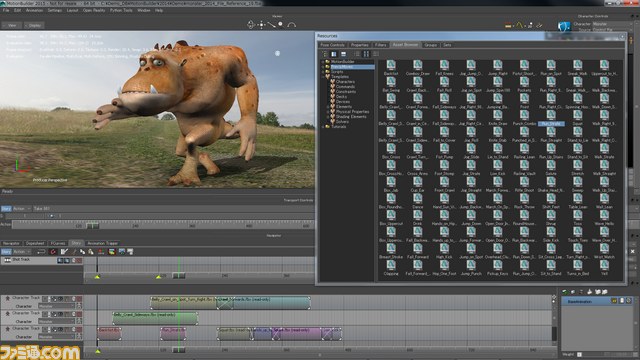This screenshot has width=640, height=360.
Task: Toggle red mute button on third Character Track
Action: [79, 329]
